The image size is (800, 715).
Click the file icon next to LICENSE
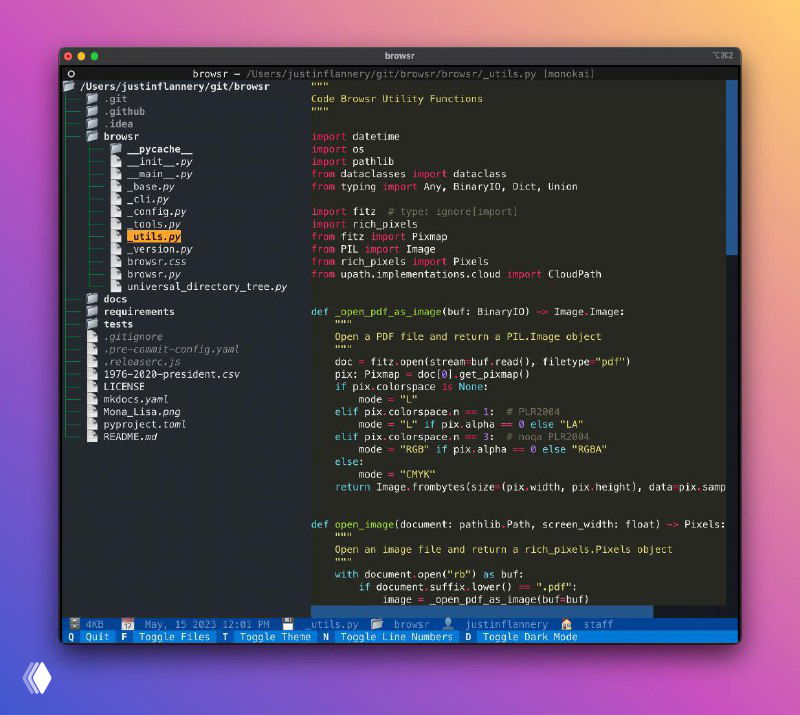tap(91, 386)
